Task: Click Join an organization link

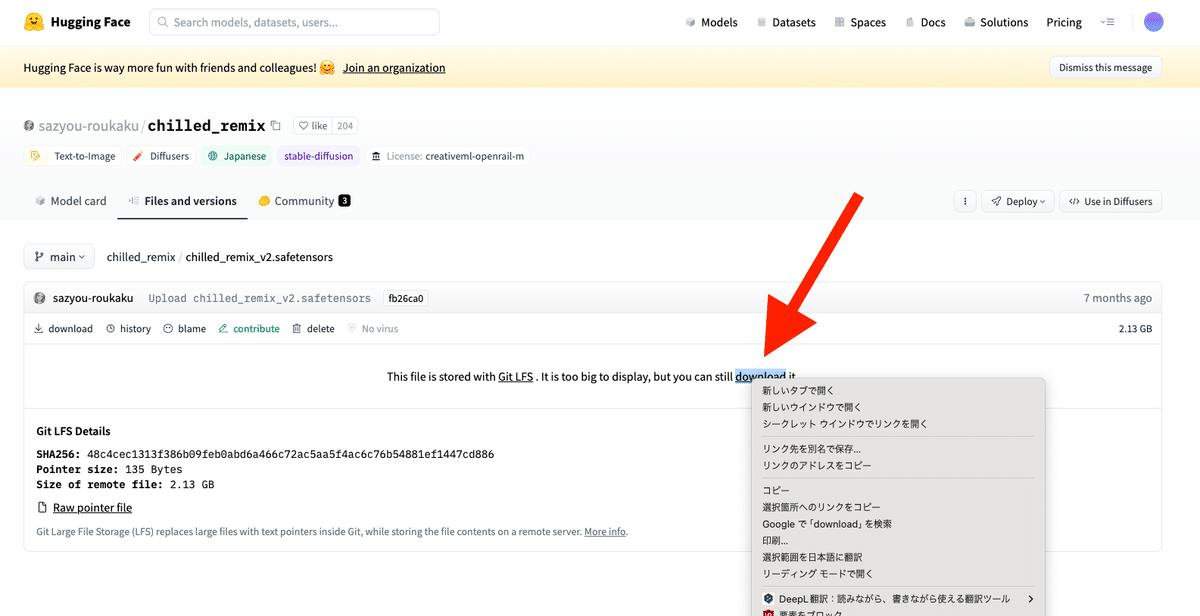Action: tap(394, 68)
